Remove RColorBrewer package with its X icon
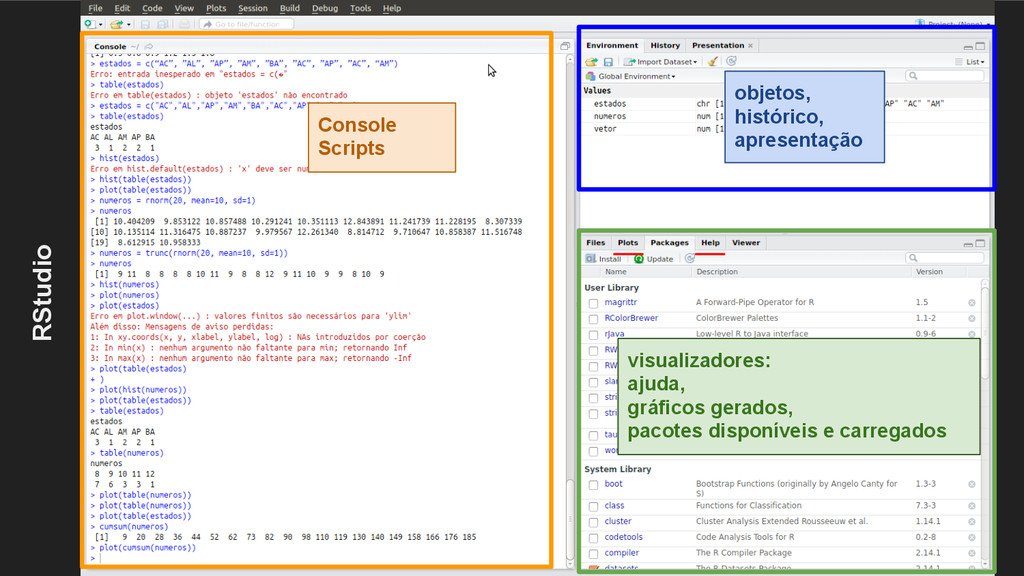 click(x=972, y=319)
